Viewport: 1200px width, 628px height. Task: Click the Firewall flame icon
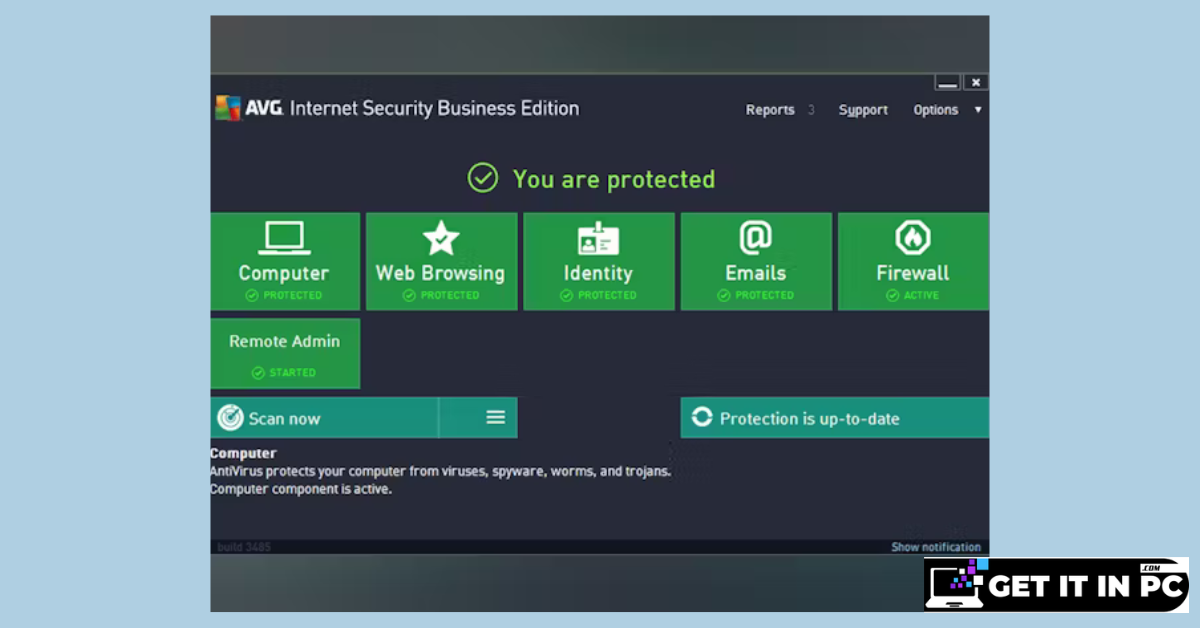tap(912, 238)
